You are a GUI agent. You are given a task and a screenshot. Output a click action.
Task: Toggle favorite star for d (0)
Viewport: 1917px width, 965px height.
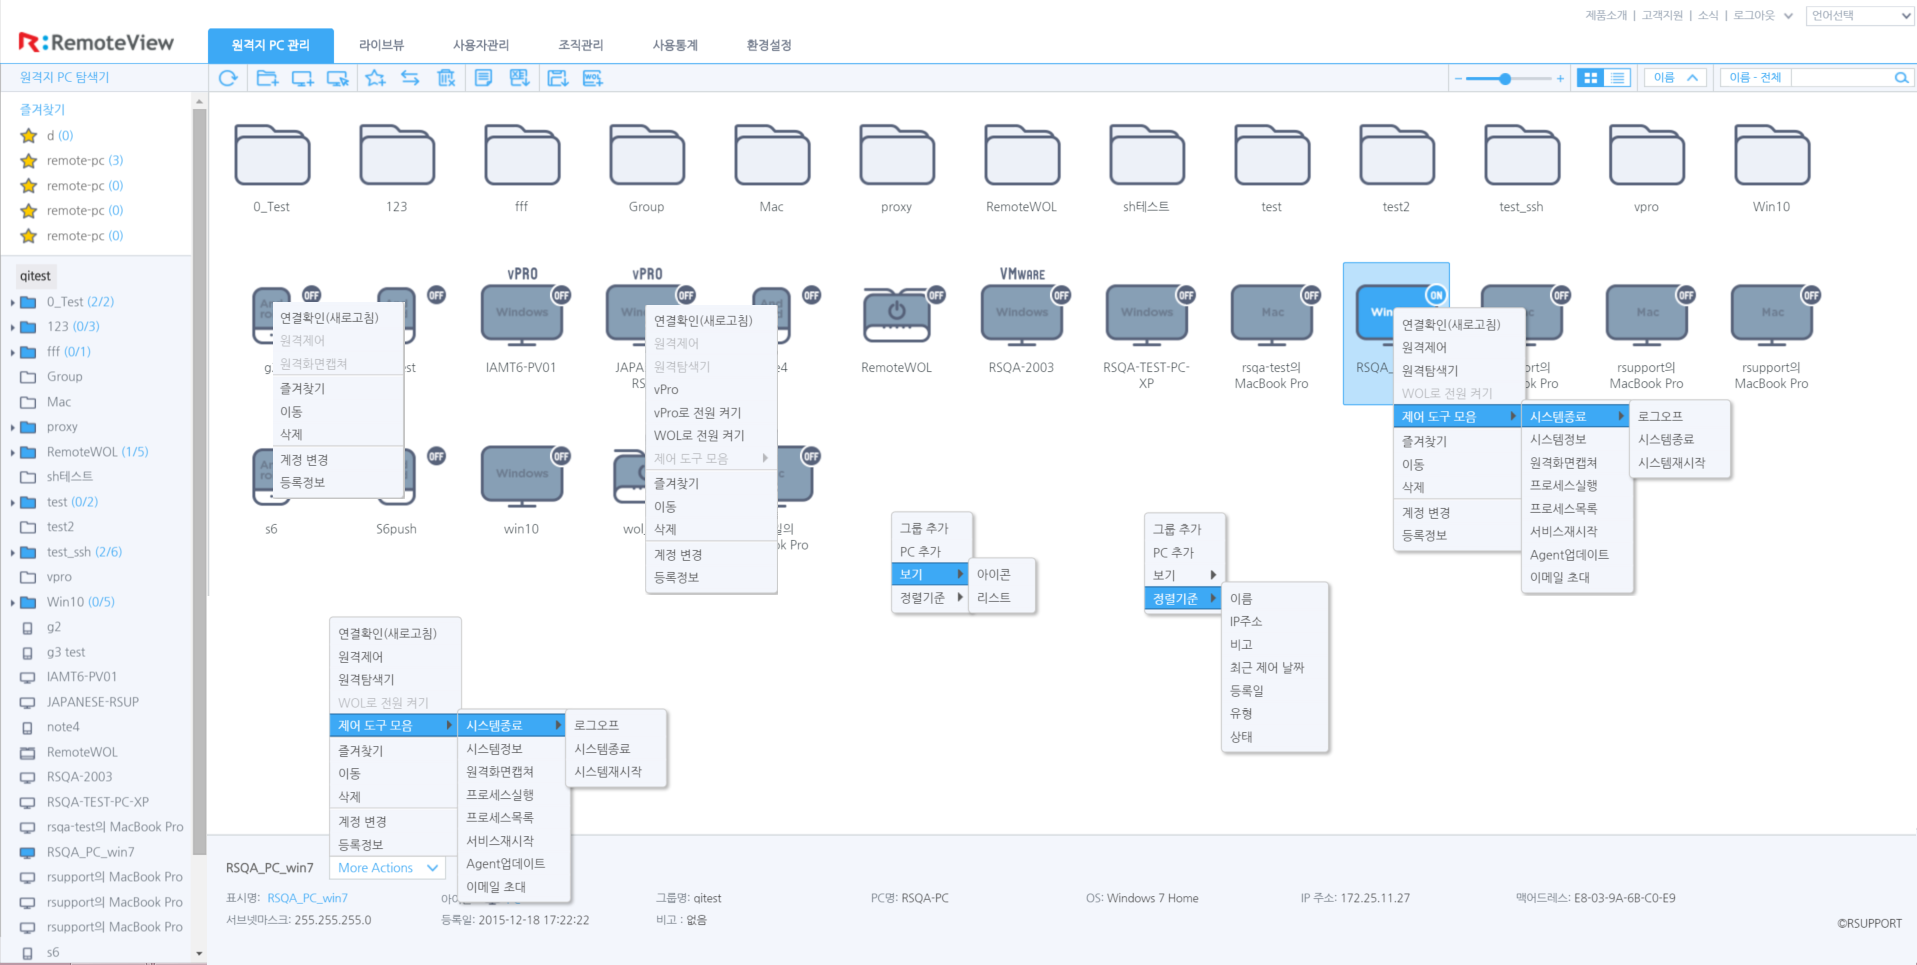tap(29, 135)
